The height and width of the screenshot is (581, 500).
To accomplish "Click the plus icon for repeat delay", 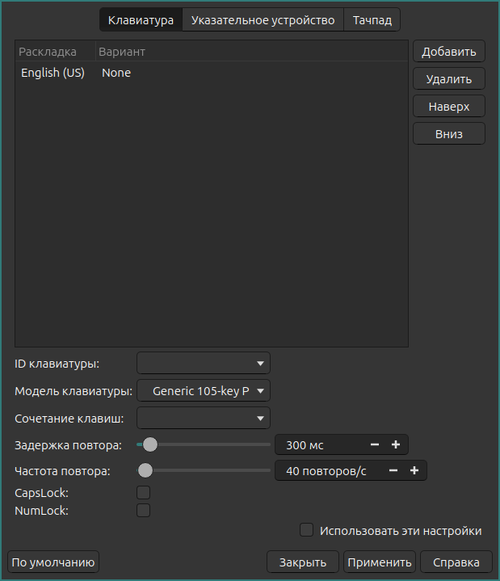I will (395, 445).
